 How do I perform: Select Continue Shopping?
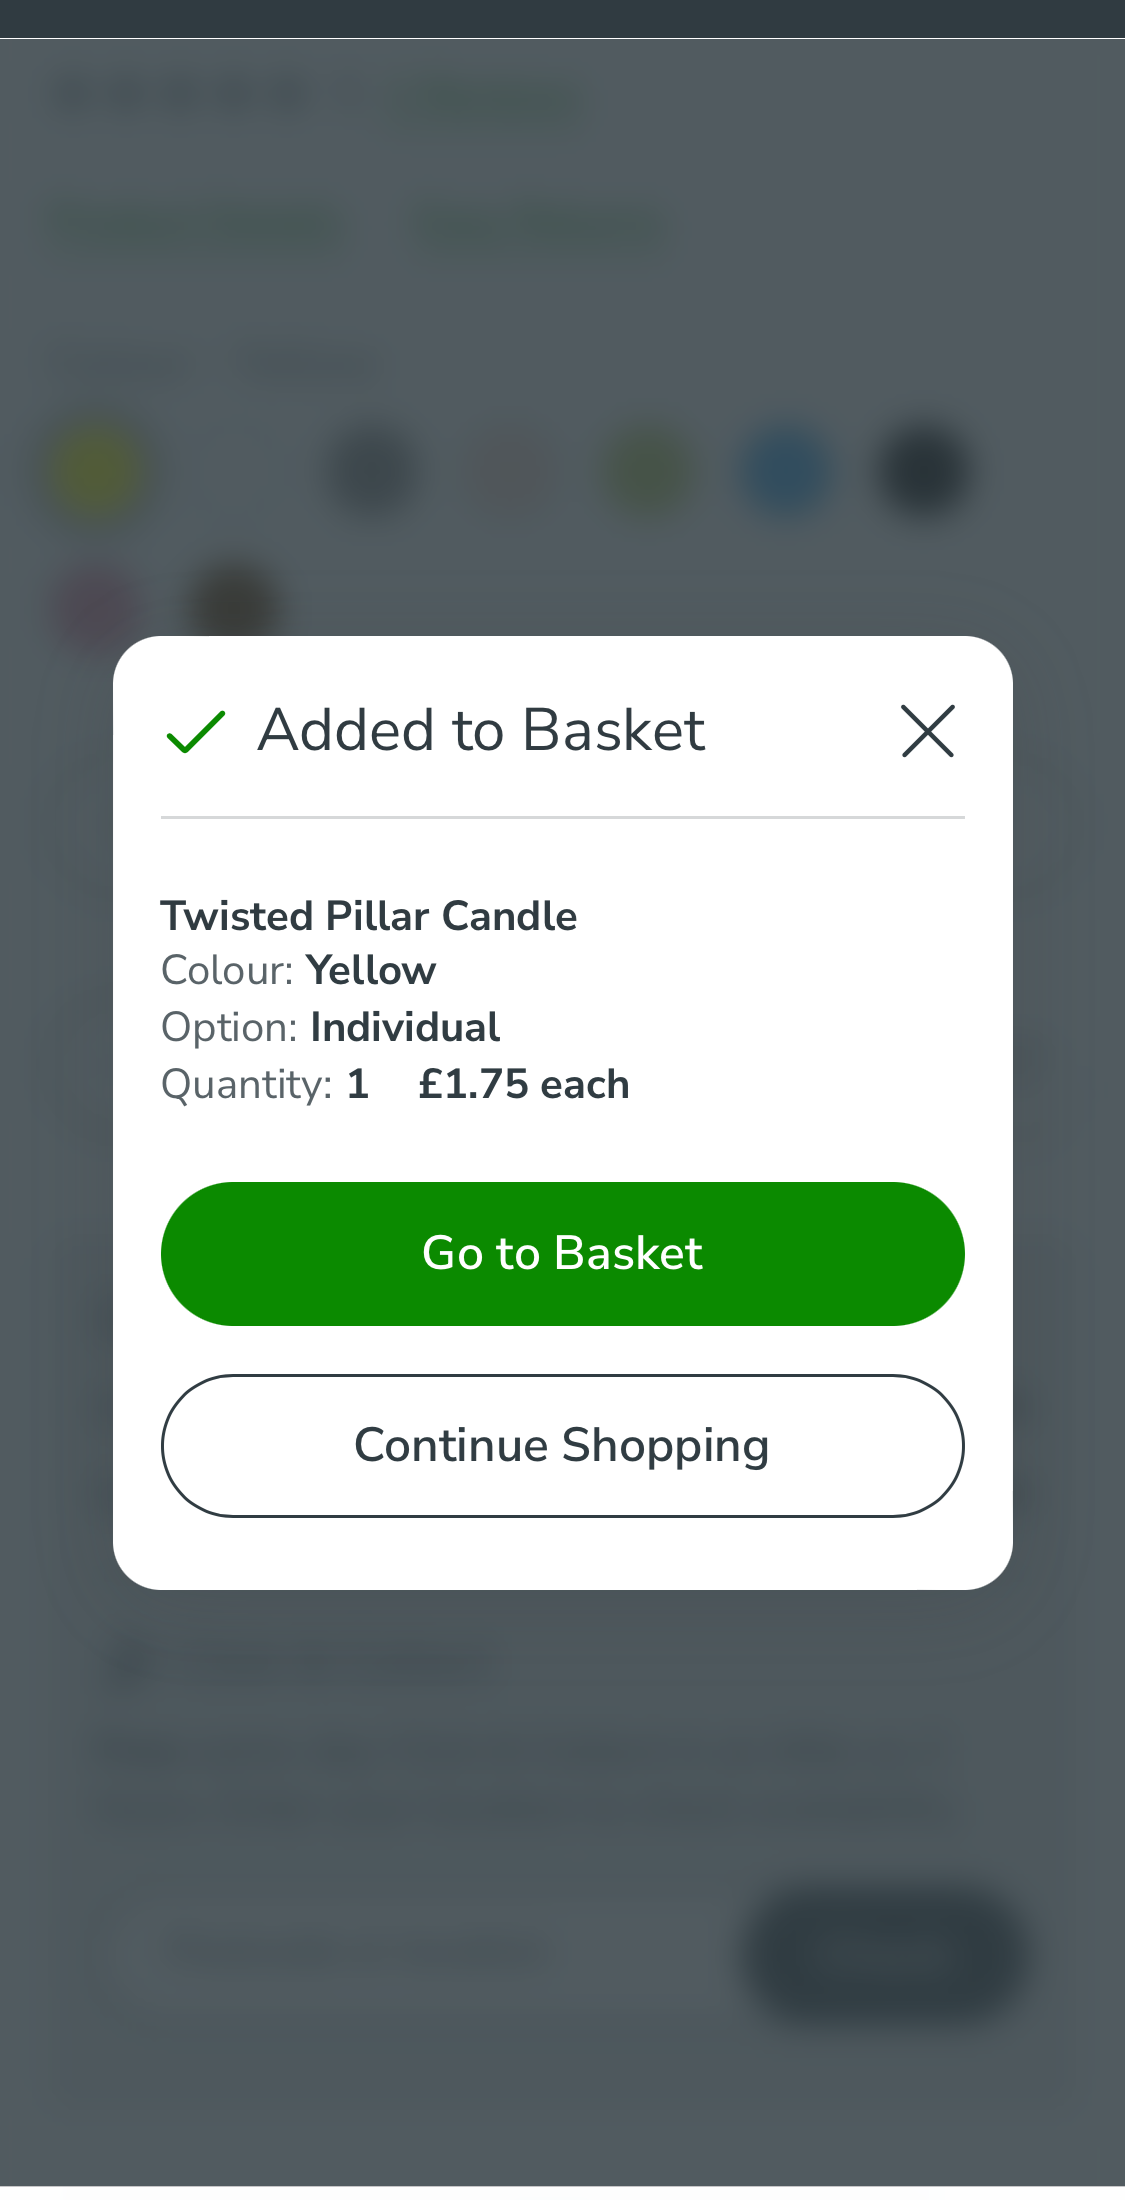click(563, 1445)
